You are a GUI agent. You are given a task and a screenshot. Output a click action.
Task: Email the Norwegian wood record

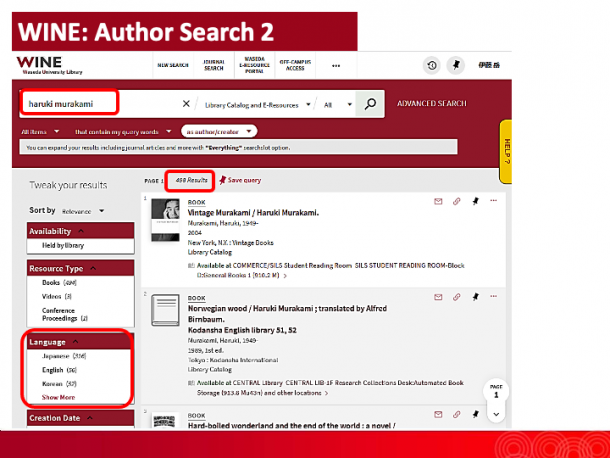pos(438,297)
